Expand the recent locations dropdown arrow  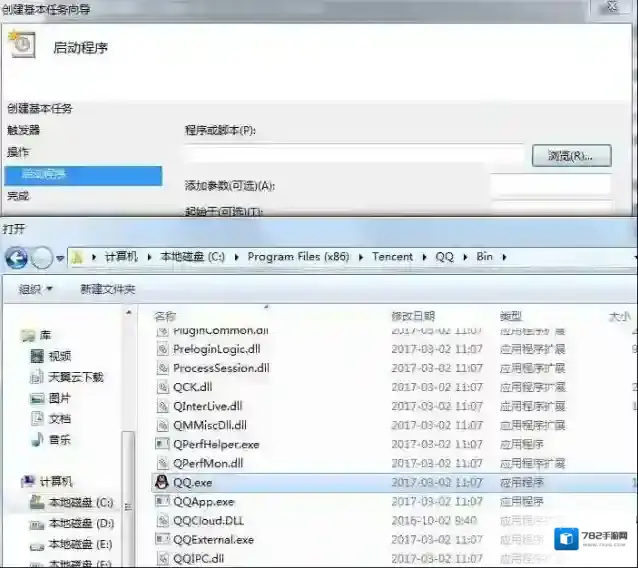pyautogui.click(x=60, y=258)
